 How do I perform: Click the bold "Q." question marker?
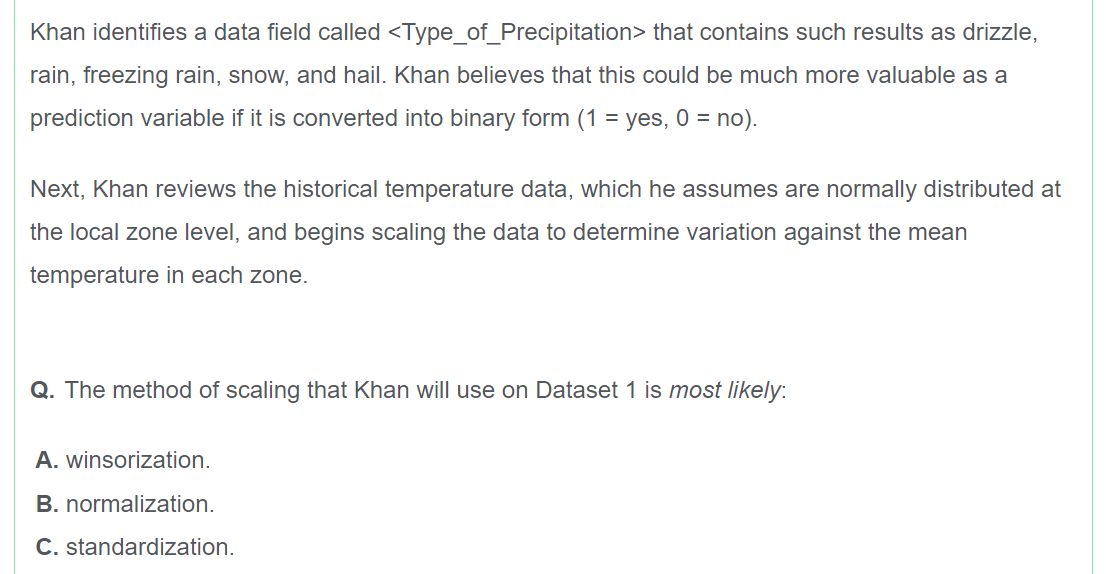[42, 390]
